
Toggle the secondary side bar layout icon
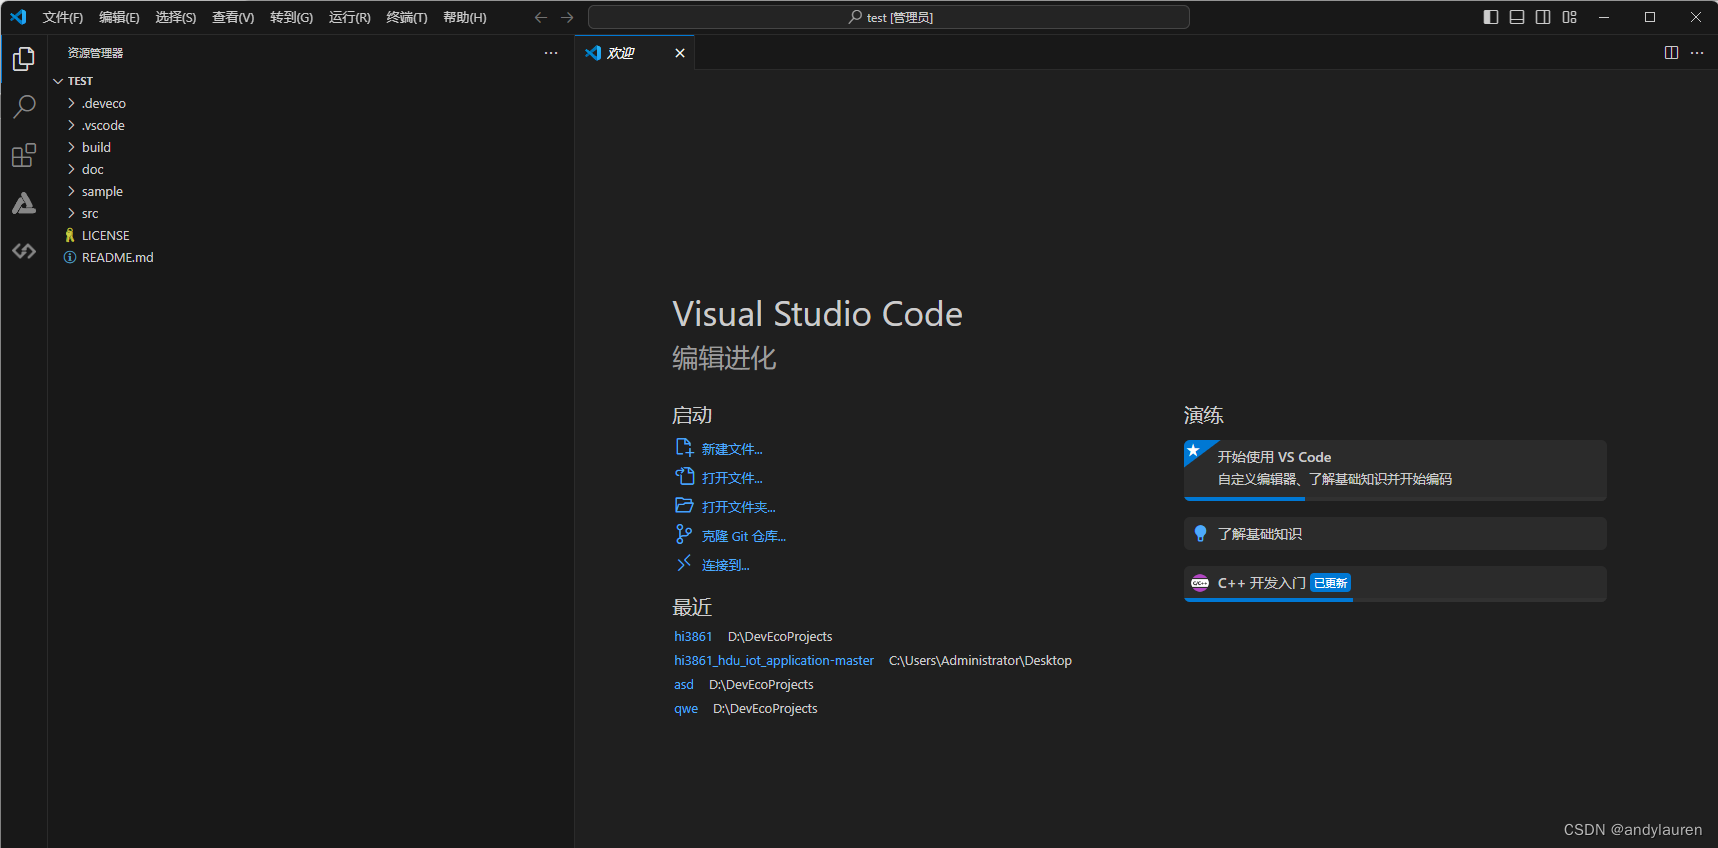tap(1543, 17)
